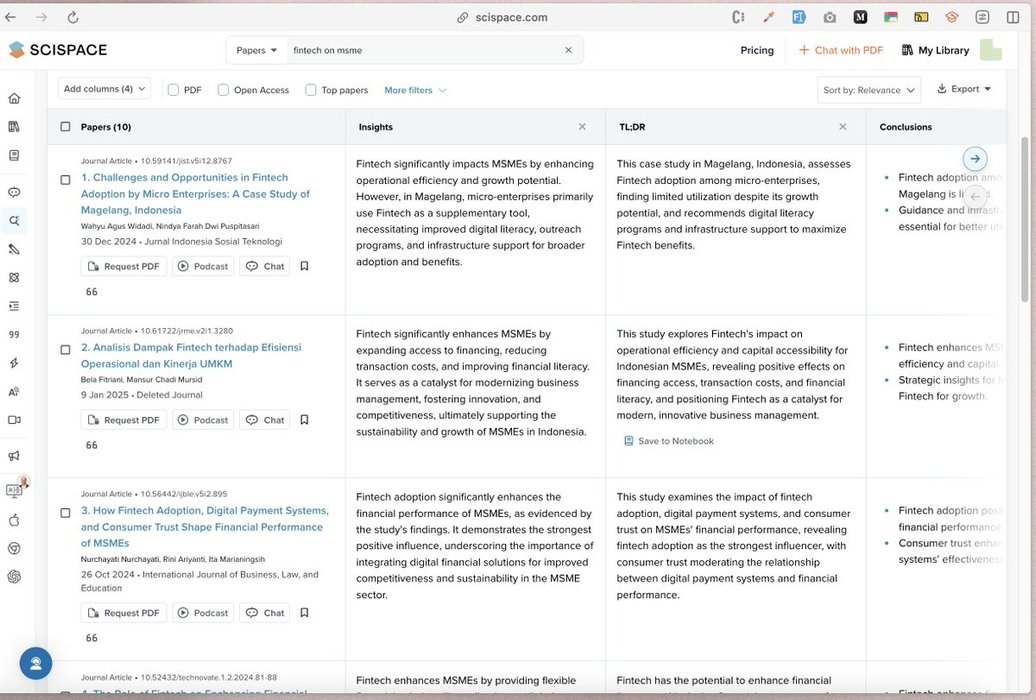Click the citation quote icon under paper 2

91,445
